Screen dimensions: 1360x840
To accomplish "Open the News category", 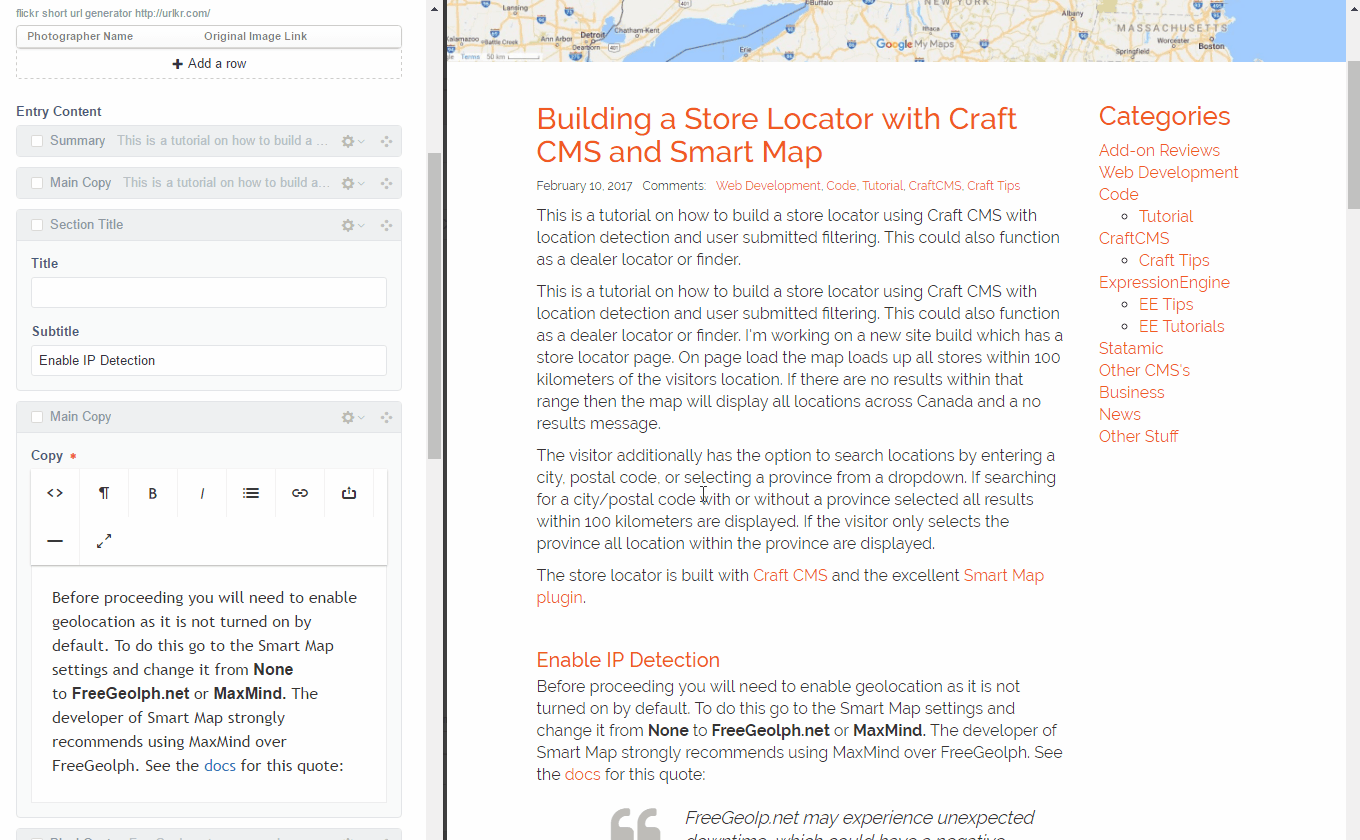I will click(x=1120, y=414).
